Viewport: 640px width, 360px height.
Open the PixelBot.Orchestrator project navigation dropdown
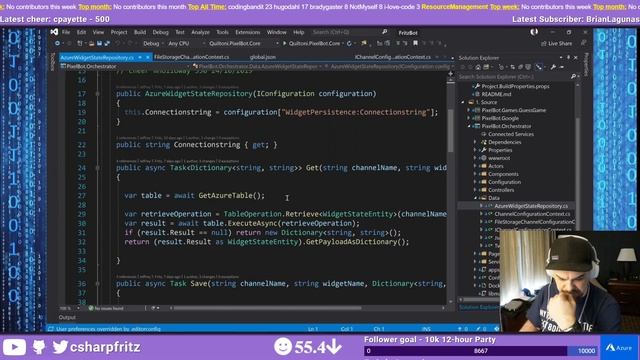(126, 66)
